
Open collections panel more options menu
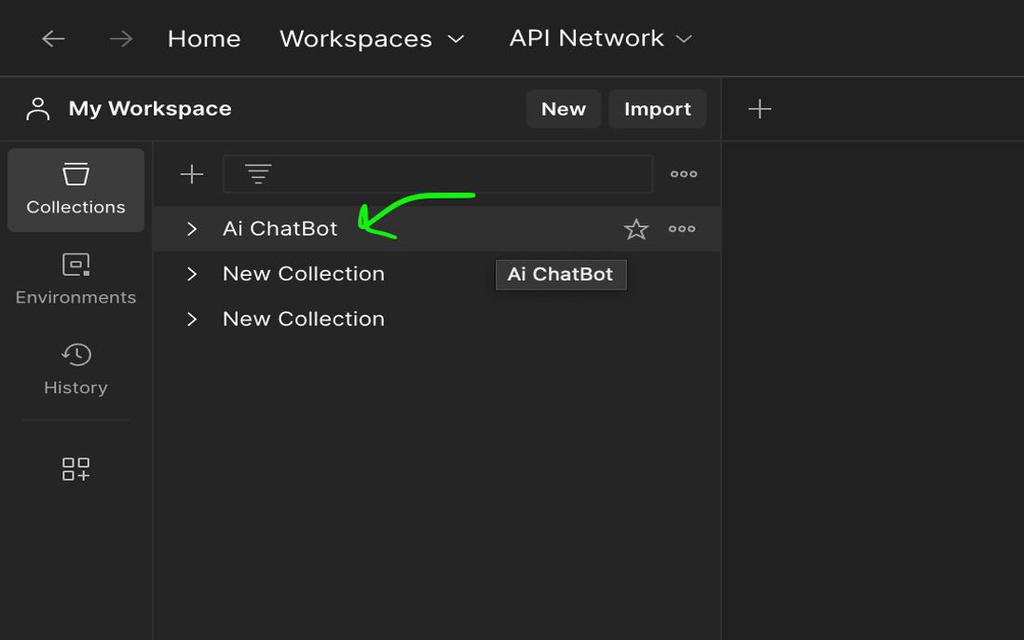coord(684,174)
